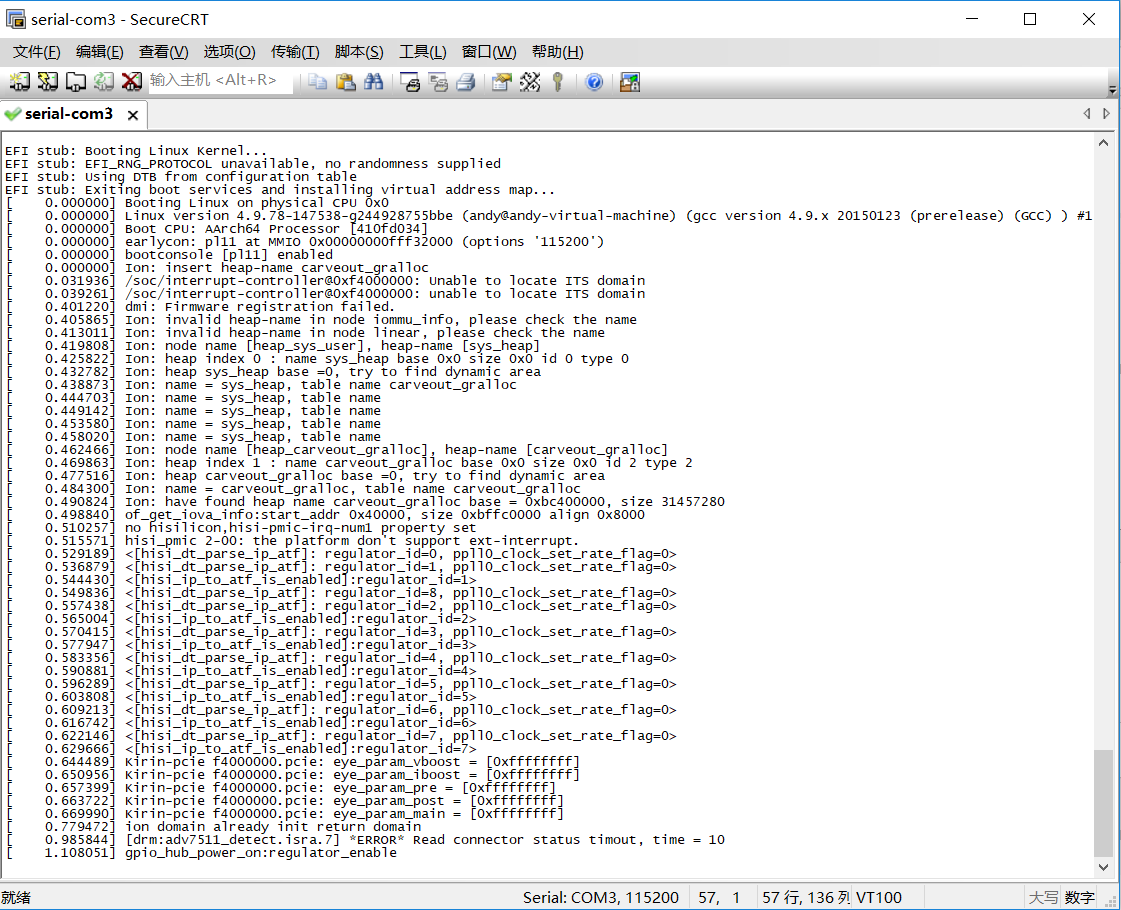This screenshot has width=1121, height=910.
Task: Click the Connect in Tab icon
Action: pos(76,82)
